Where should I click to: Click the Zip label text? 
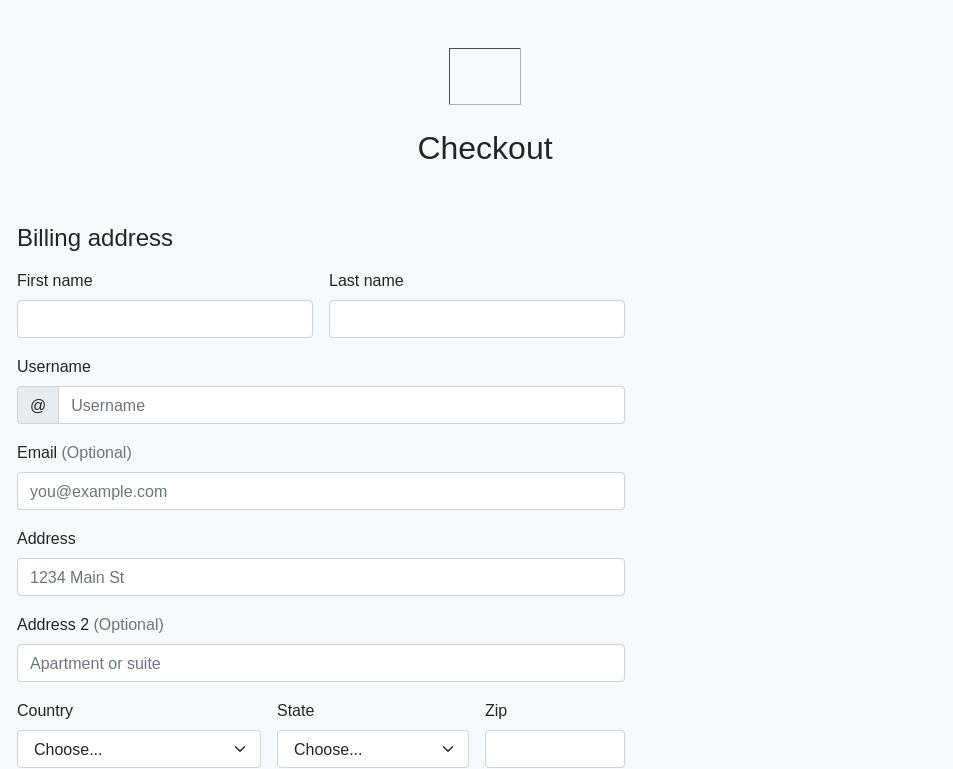[496, 711]
